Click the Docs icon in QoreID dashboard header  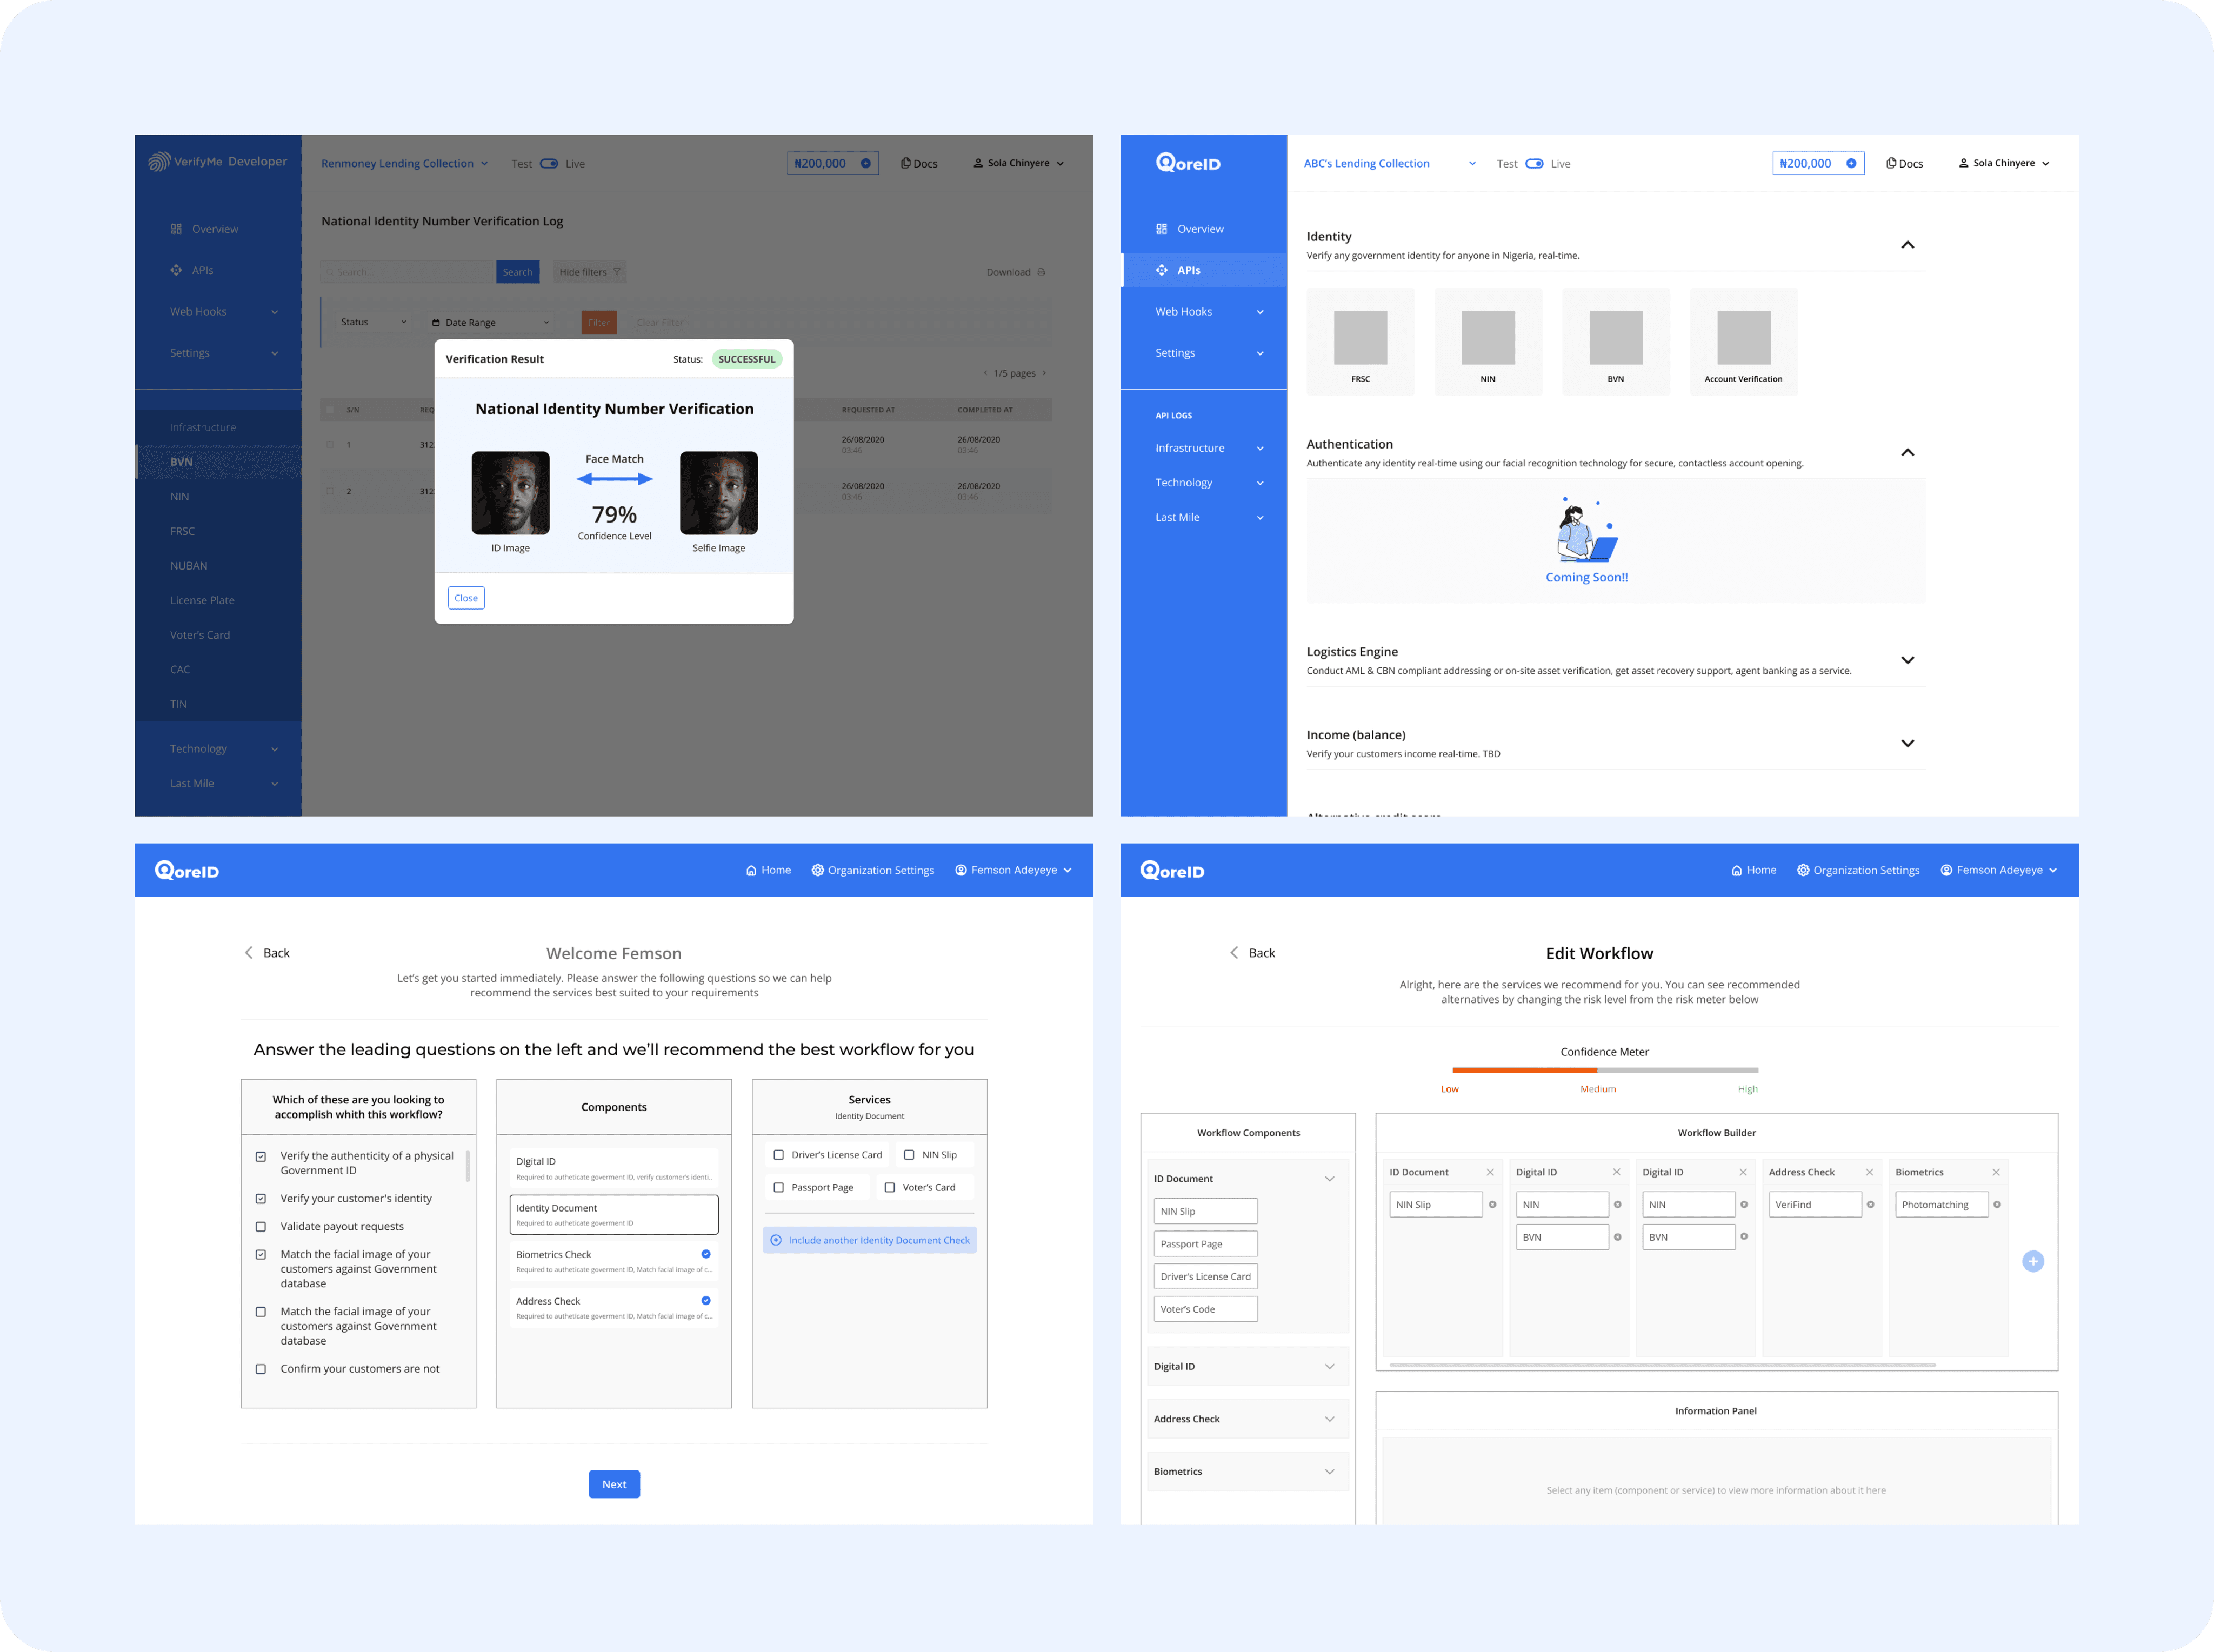[1891, 163]
